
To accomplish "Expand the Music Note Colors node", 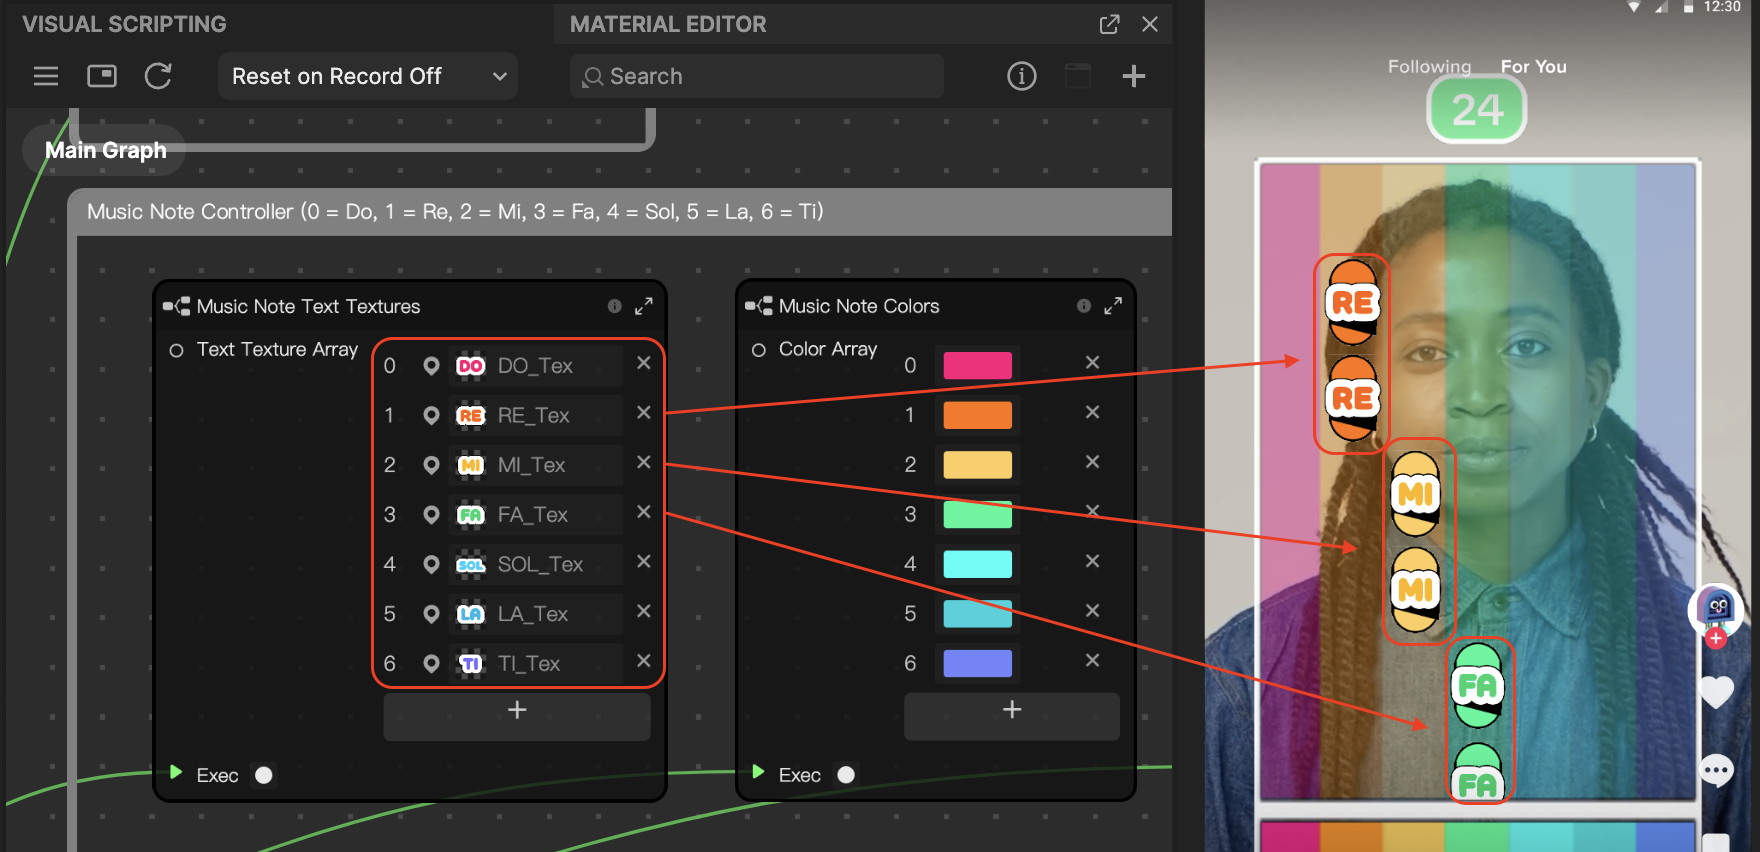I will tap(1113, 306).
